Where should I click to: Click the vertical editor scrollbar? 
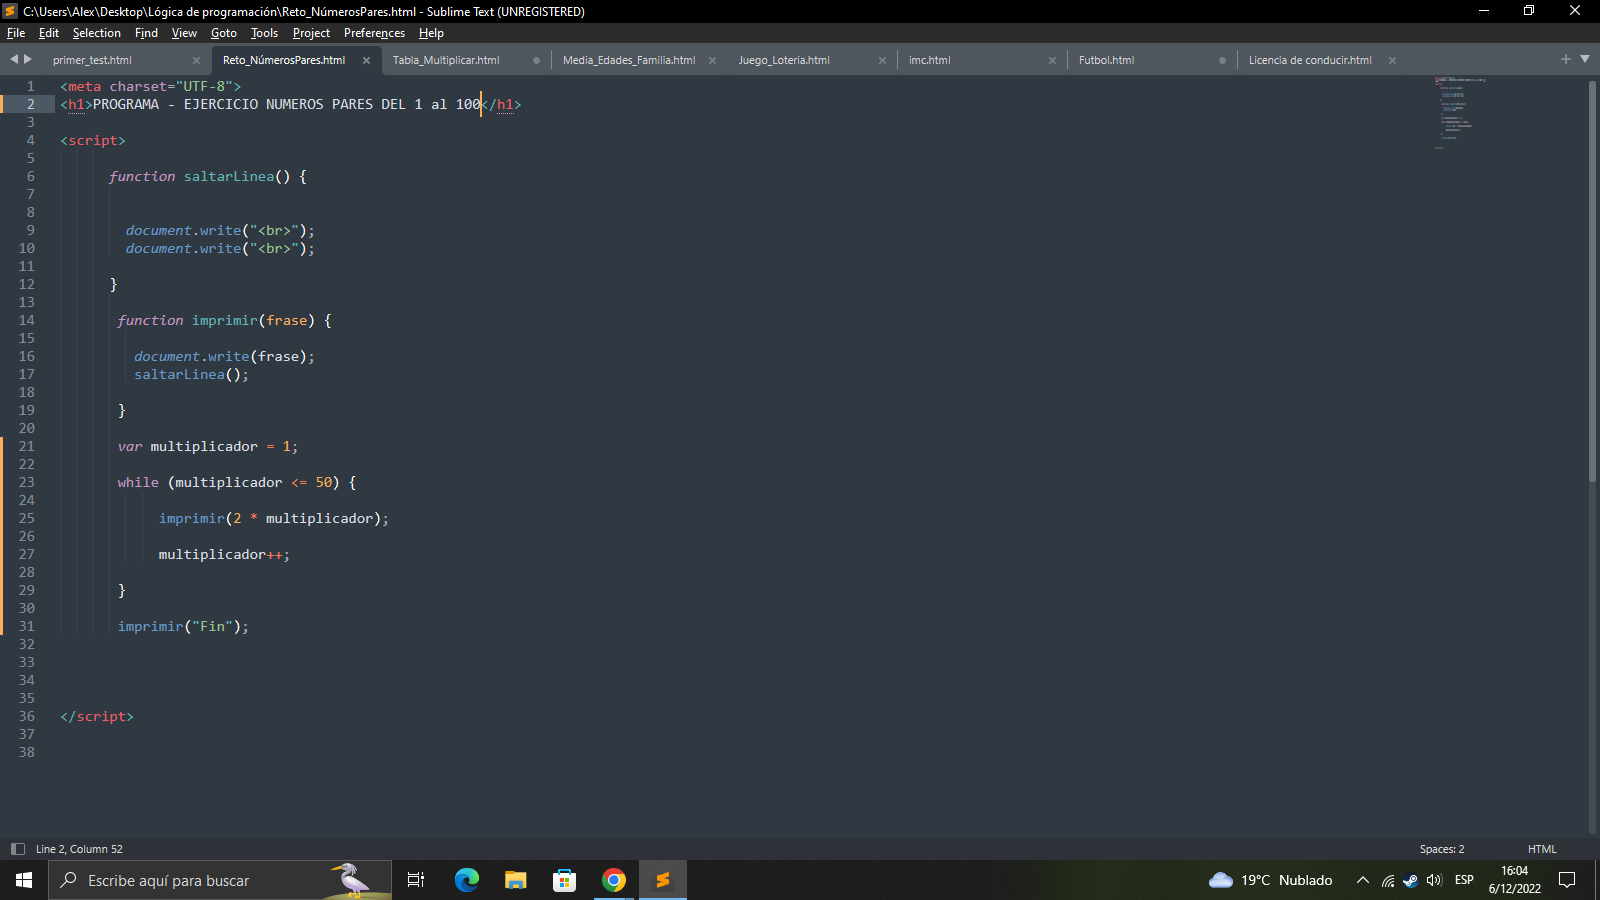1592,280
